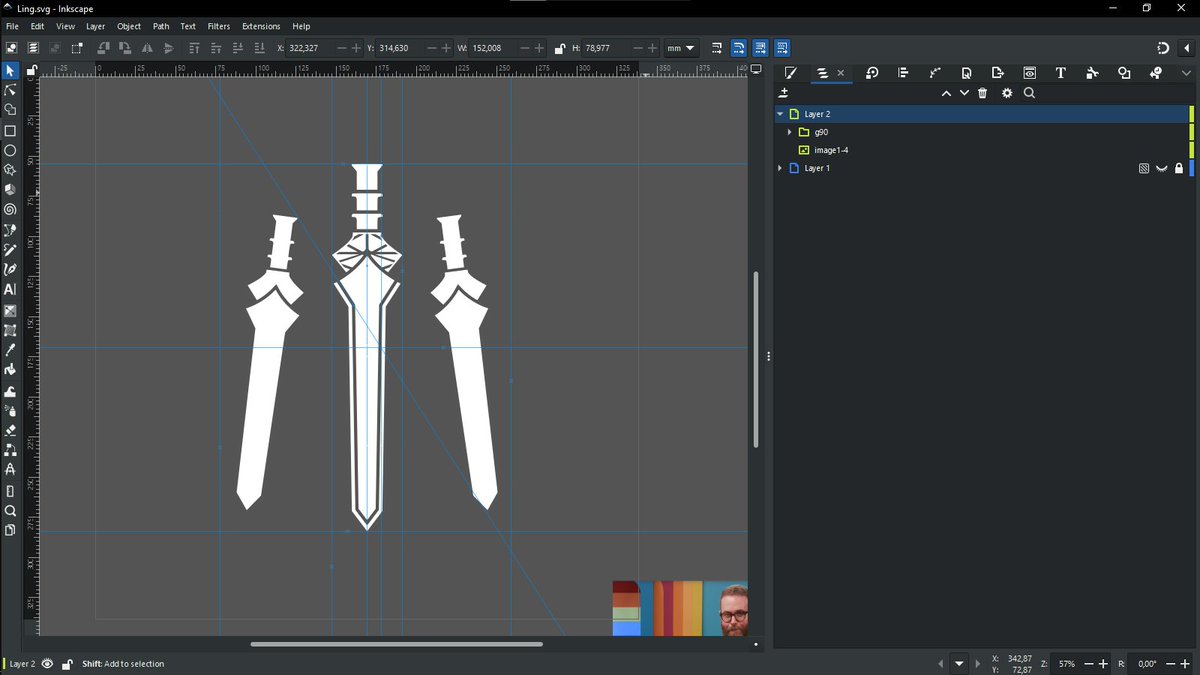Toggle width/height ratio lock
The width and height of the screenshot is (1200, 675).
click(x=559, y=48)
